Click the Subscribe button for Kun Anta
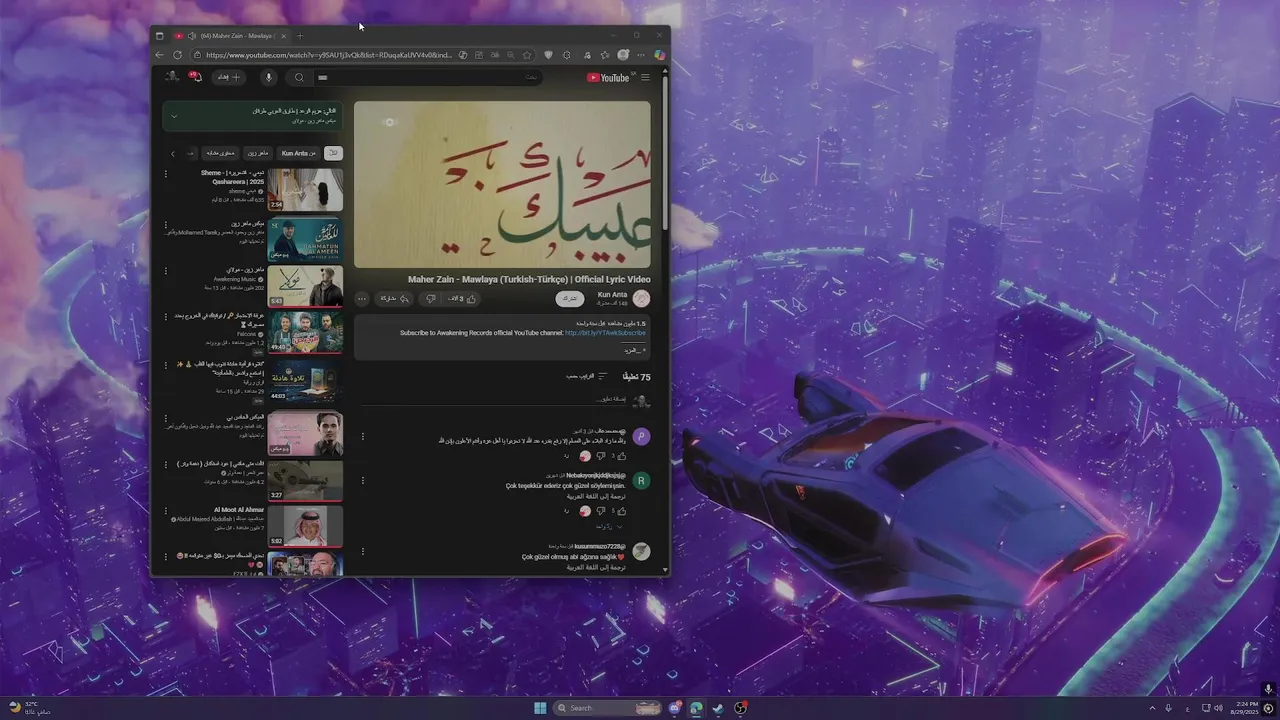The image size is (1280, 720). click(570, 298)
